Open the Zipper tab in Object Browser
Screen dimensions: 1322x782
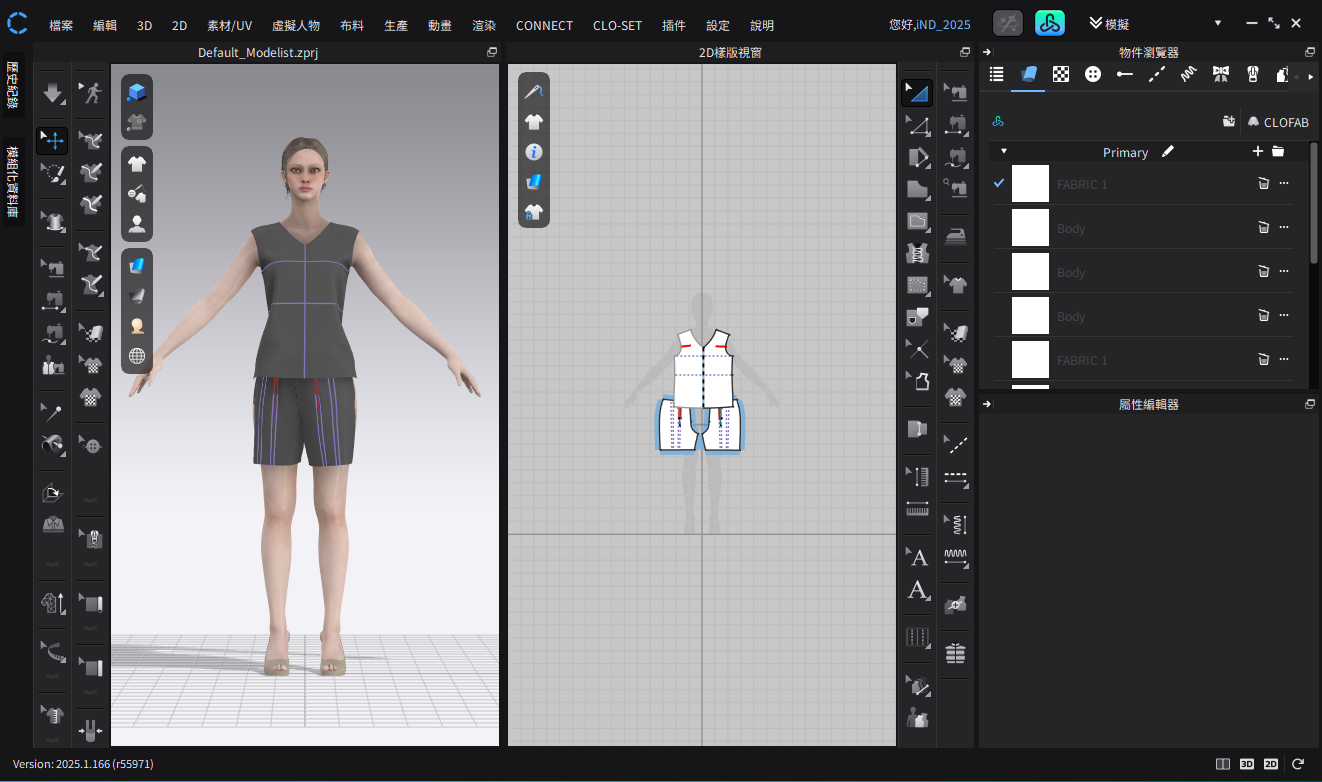click(x=1253, y=74)
